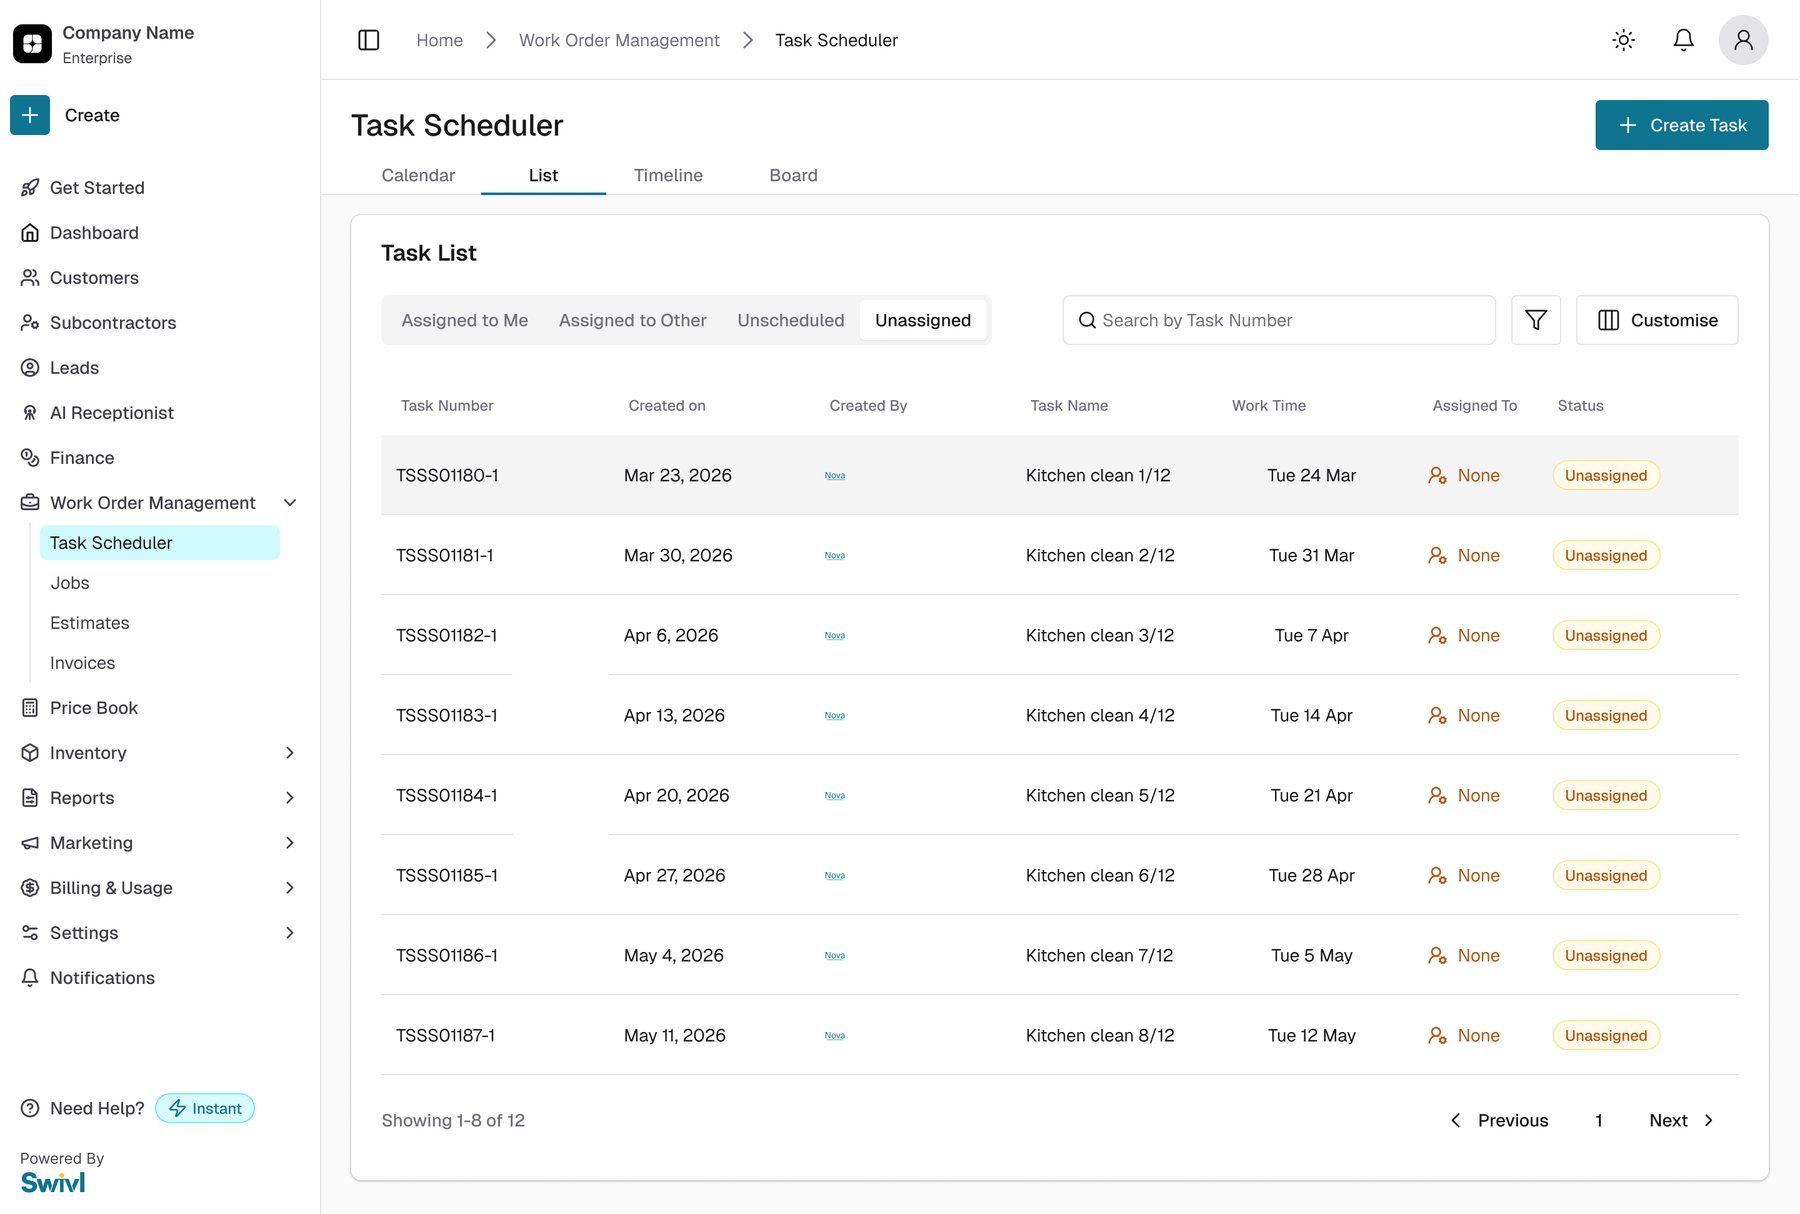Open Leads in the sidebar
The height and width of the screenshot is (1214, 1800).
point(74,368)
